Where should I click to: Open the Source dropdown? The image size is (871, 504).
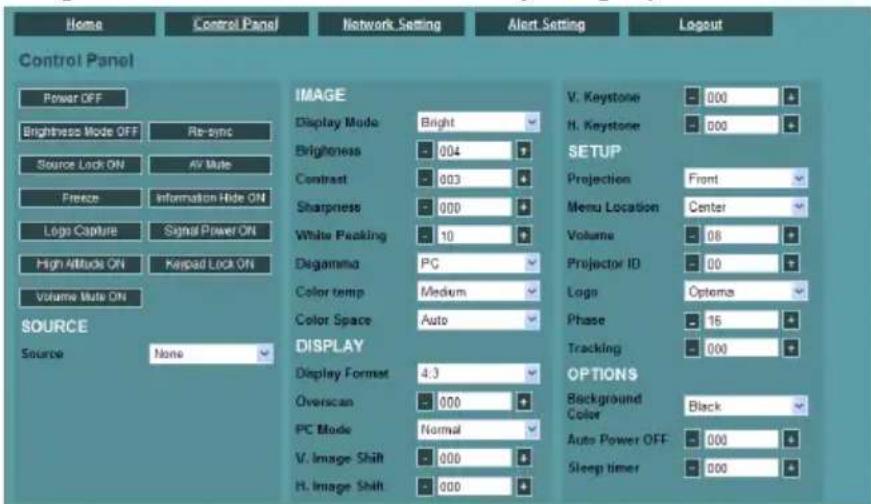[211, 354]
